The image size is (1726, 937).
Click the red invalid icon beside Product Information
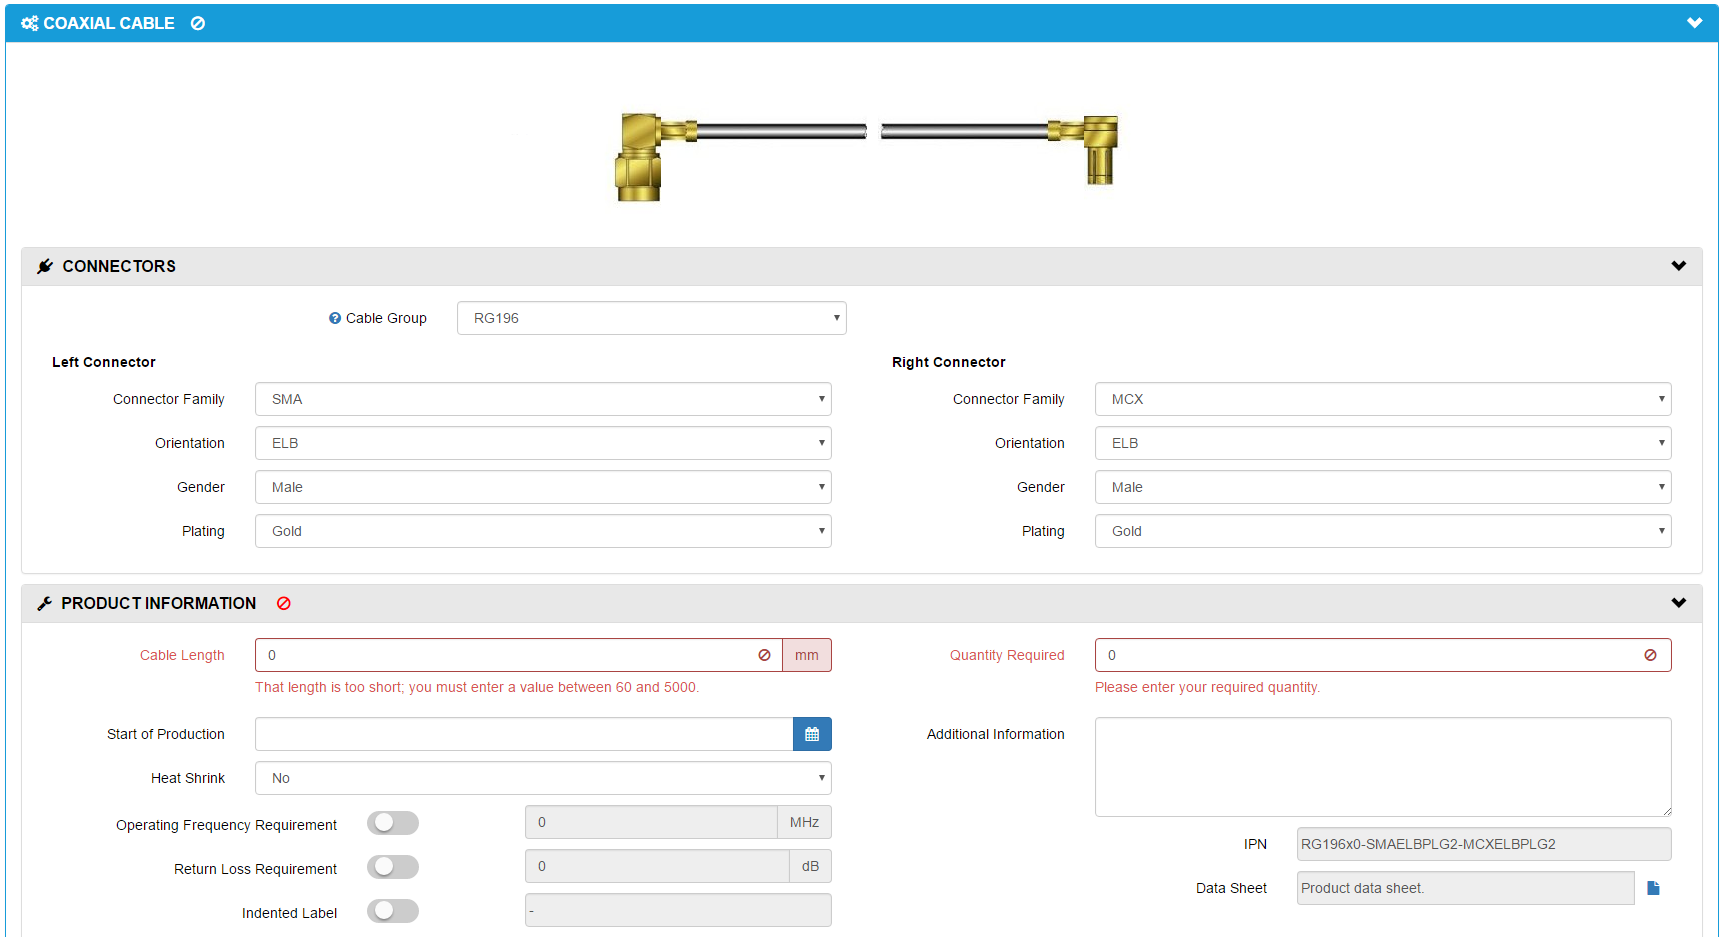tap(284, 604)
